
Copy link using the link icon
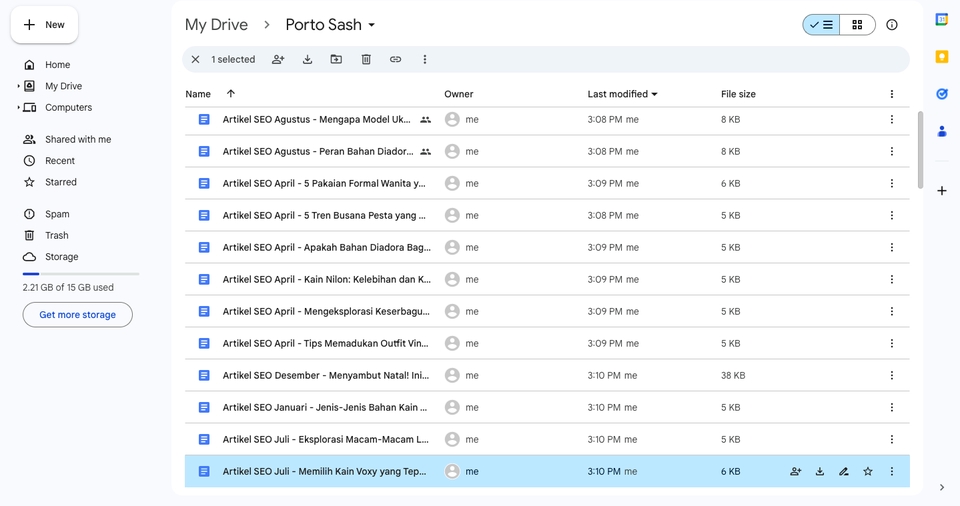click(395, 60)
